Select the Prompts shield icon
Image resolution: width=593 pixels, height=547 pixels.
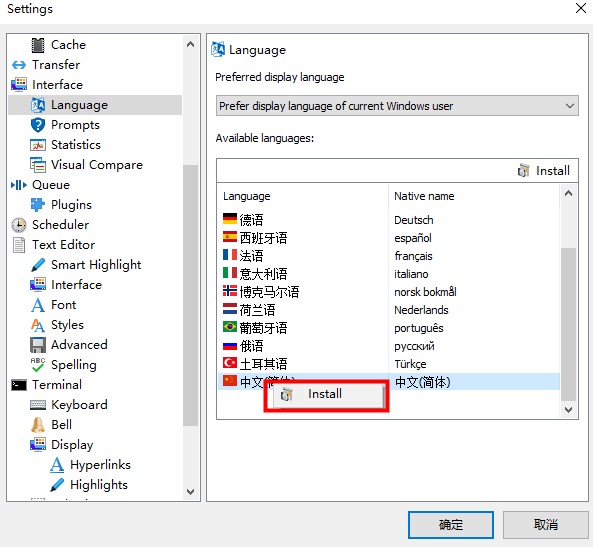[38, 125]
